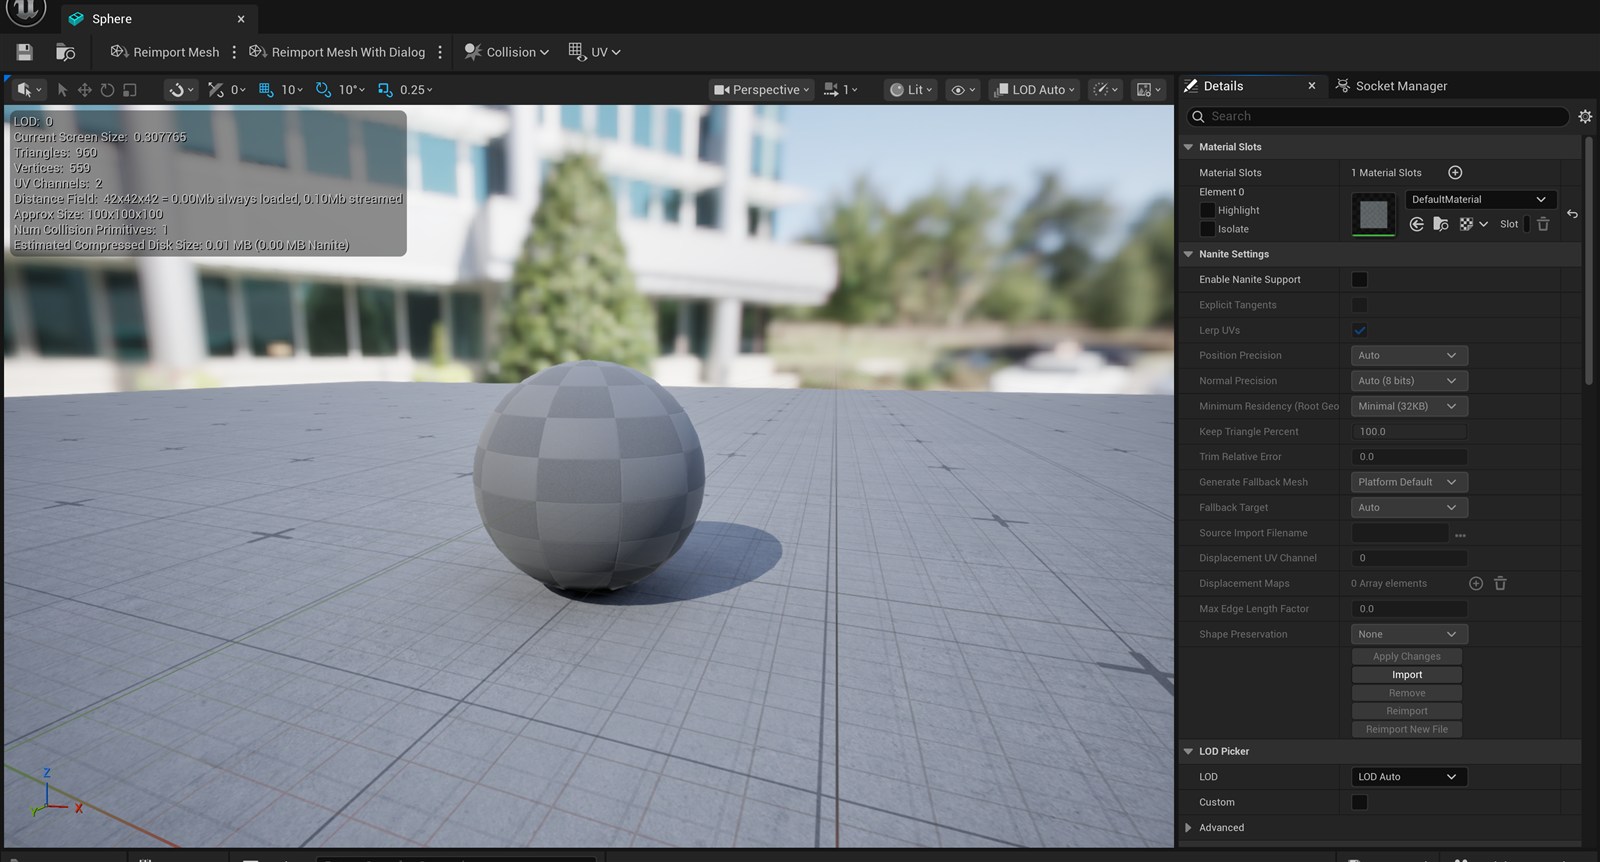Open LOD Auto viewport dropdown

[x=1034, y=90]
